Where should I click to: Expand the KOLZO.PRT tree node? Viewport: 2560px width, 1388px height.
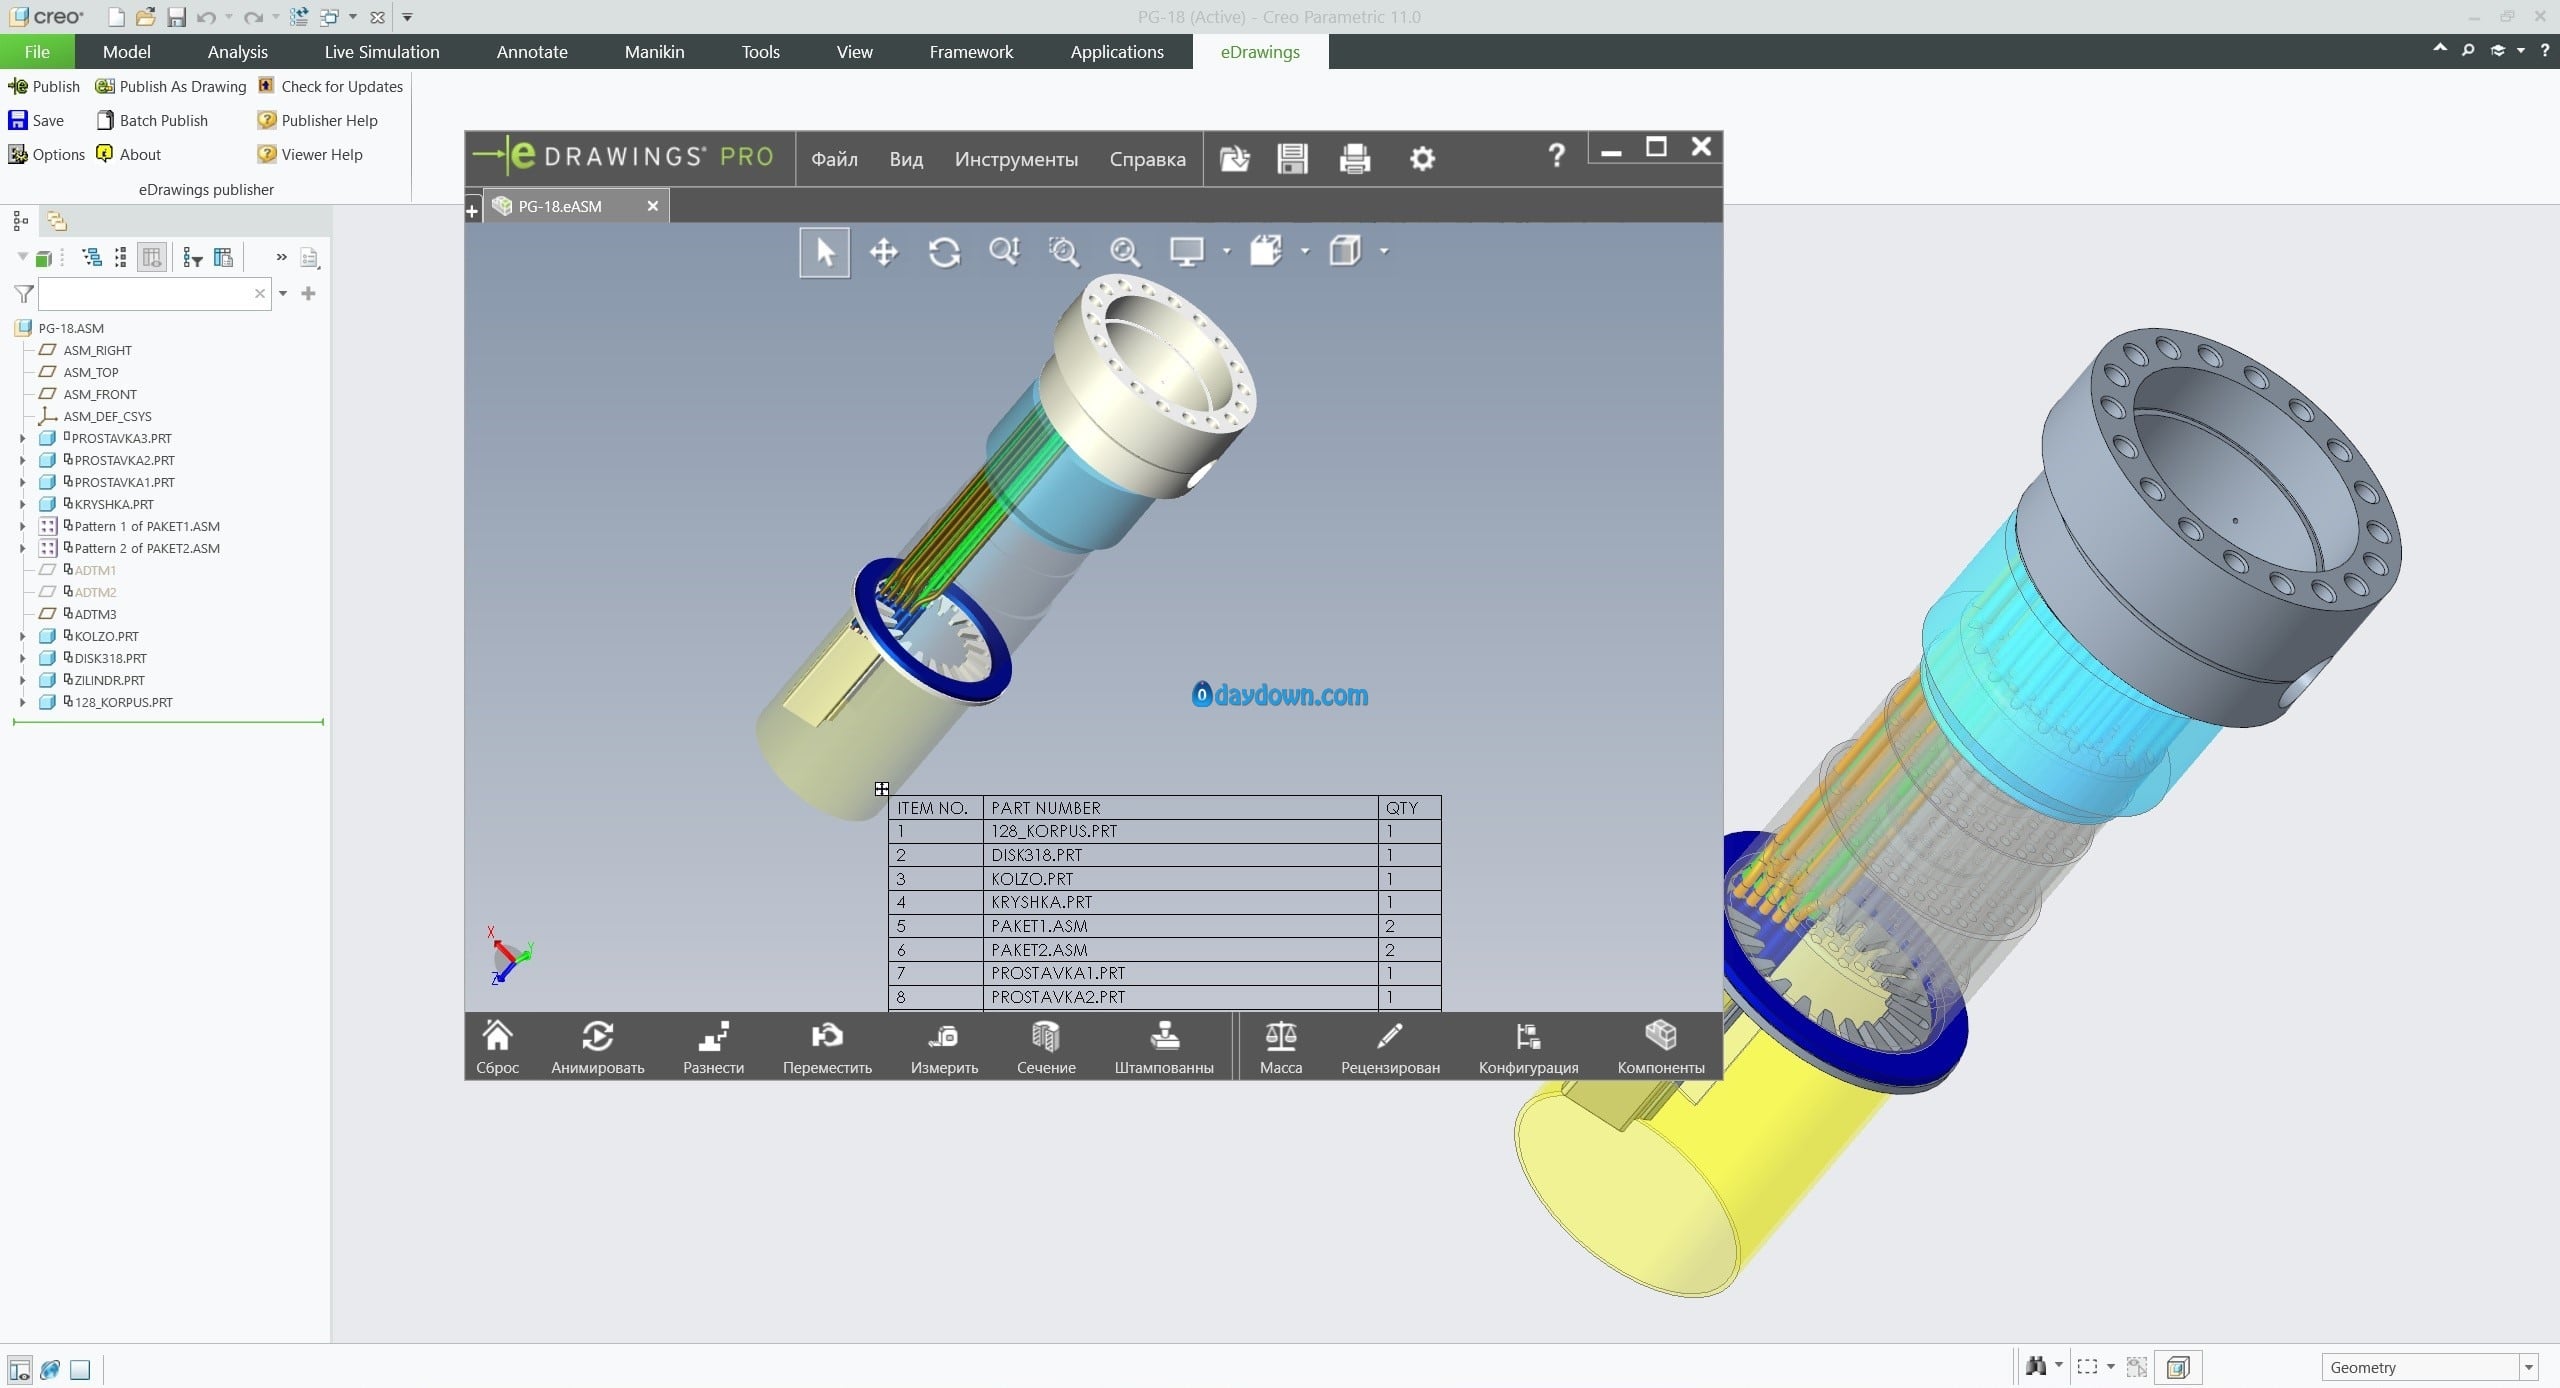click(22, 636)
